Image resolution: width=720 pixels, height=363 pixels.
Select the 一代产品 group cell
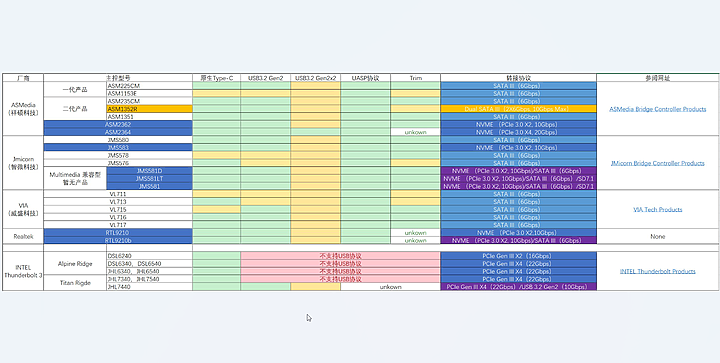[x=75, y=89]
